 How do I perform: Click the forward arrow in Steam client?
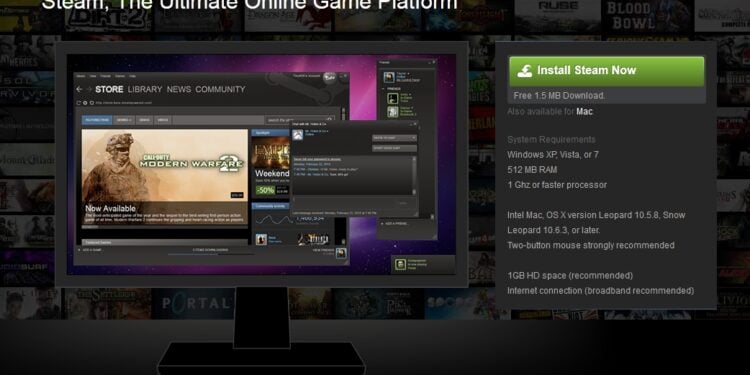[x=88, y=89]
